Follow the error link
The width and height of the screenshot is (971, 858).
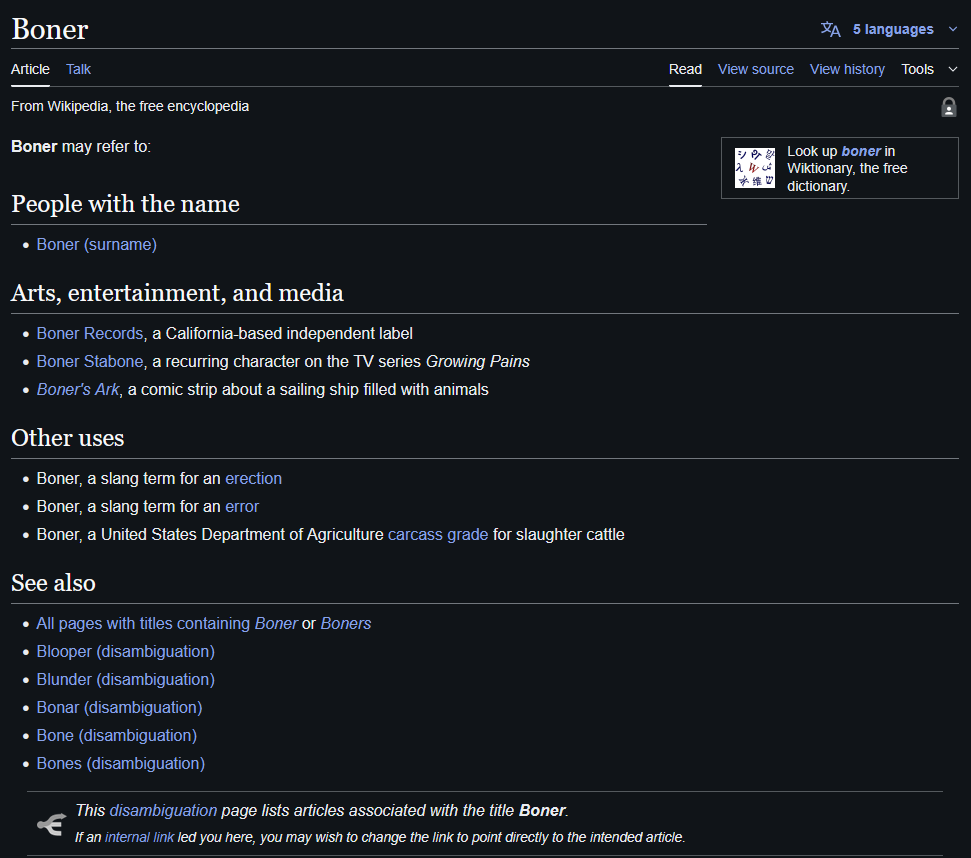pos(242,506)
